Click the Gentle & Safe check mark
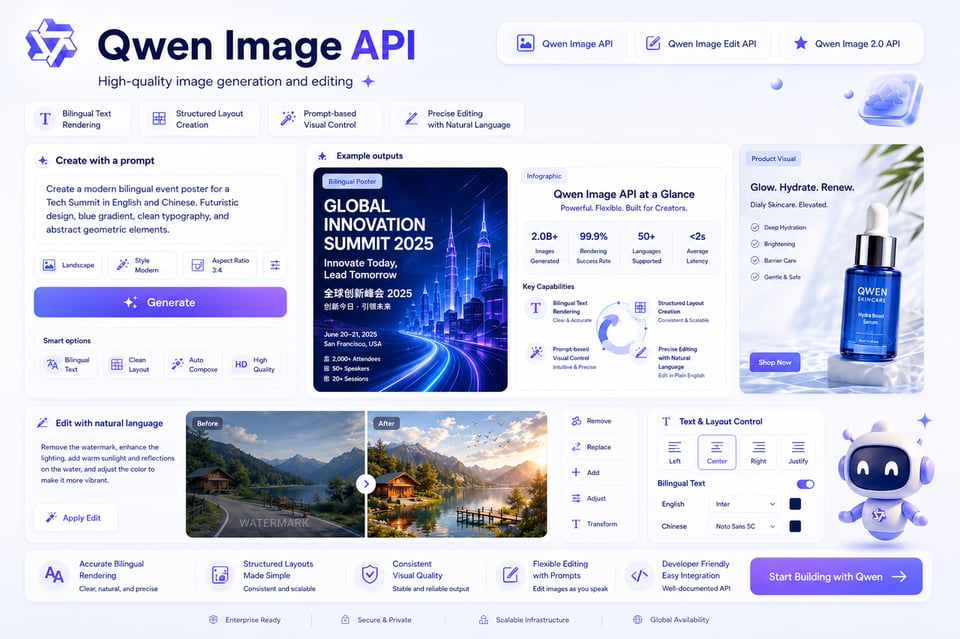 coord(755,277)
